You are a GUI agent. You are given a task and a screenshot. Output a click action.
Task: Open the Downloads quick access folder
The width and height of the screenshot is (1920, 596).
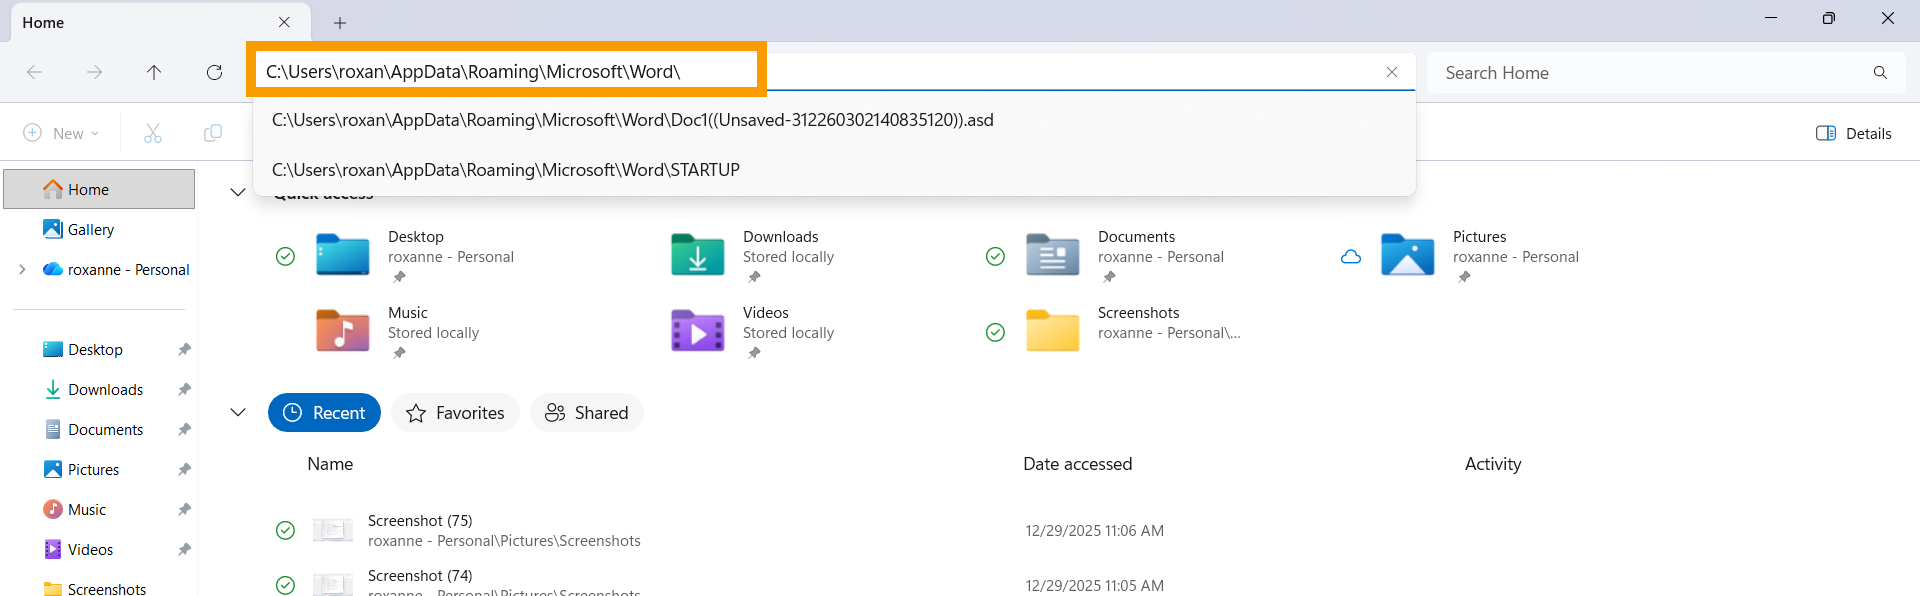click(697, 255)
